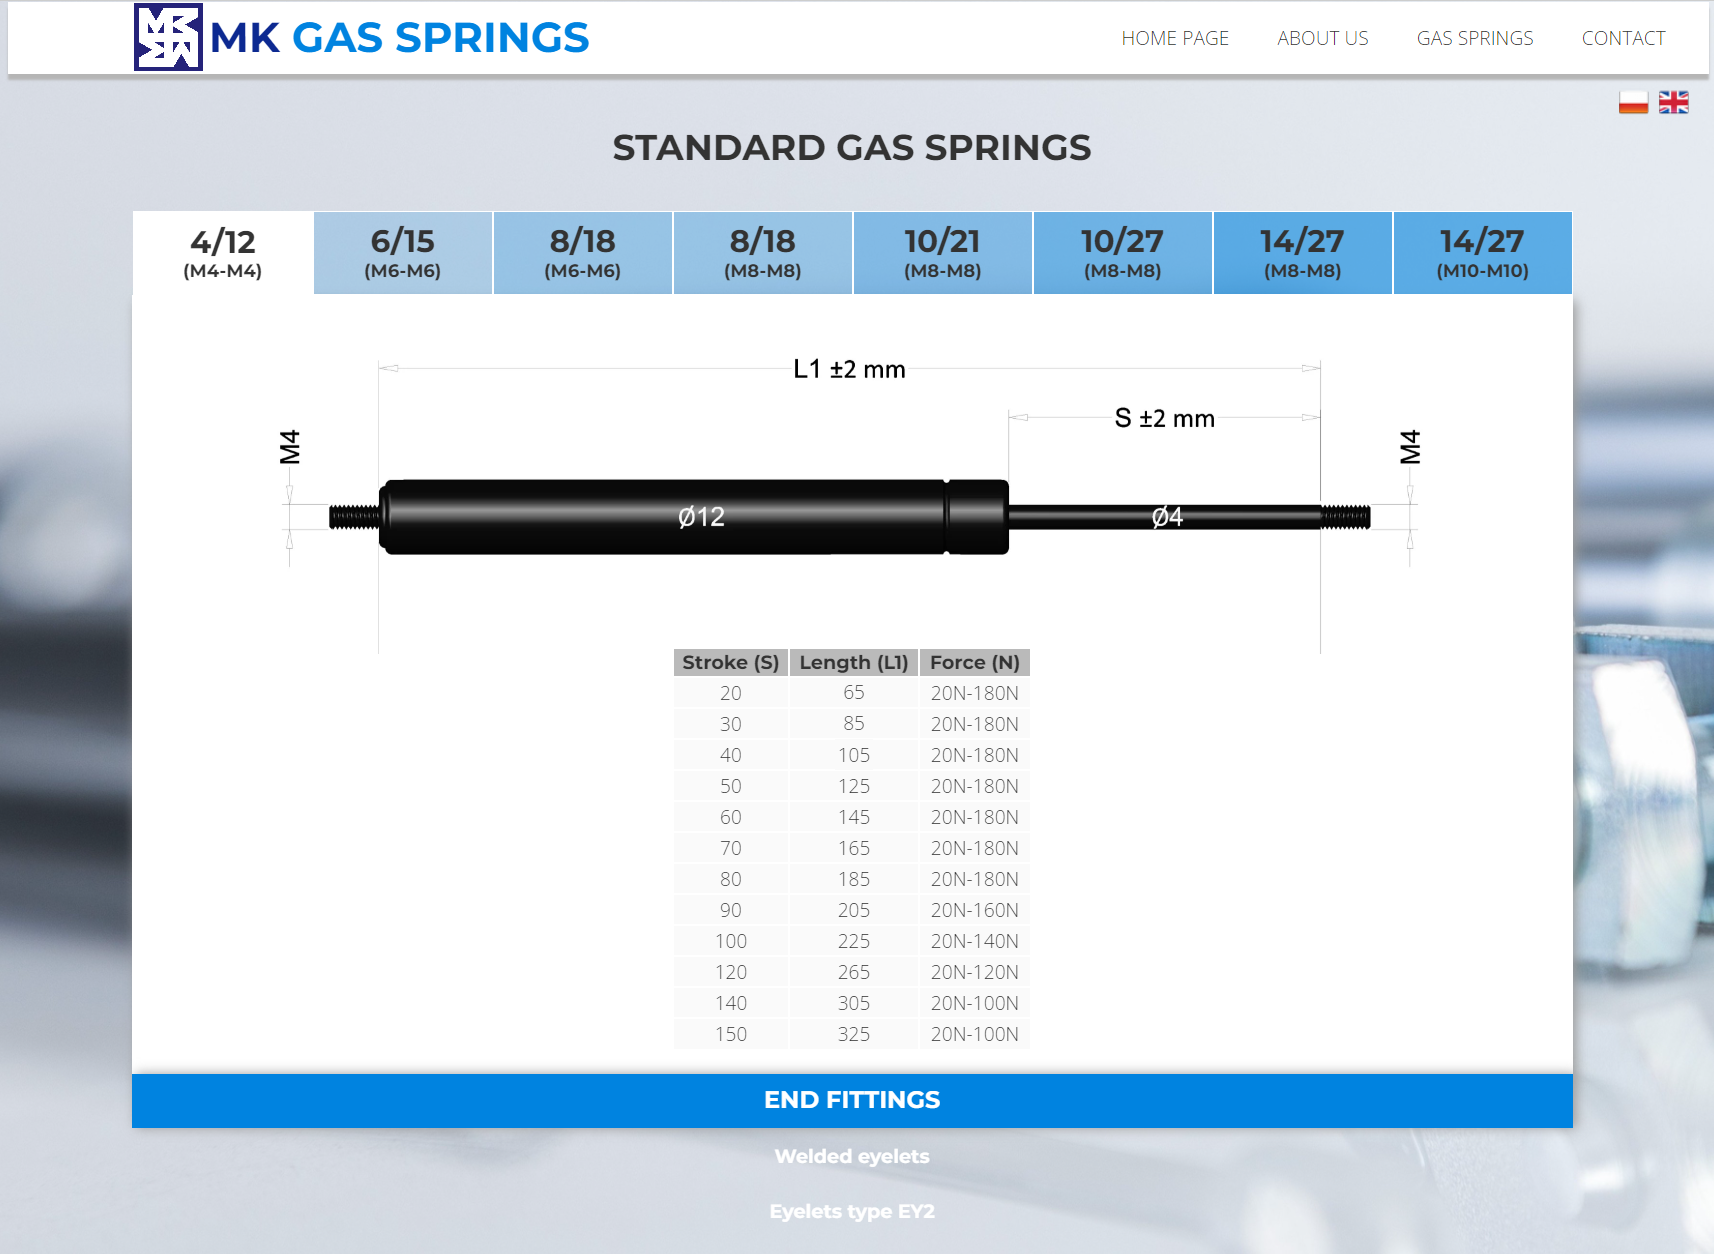This screenshot has width=1714, height=1254.
Task: Select the 10/27 (M8-M8) spring tab
Action: (x=1122, y=252)
